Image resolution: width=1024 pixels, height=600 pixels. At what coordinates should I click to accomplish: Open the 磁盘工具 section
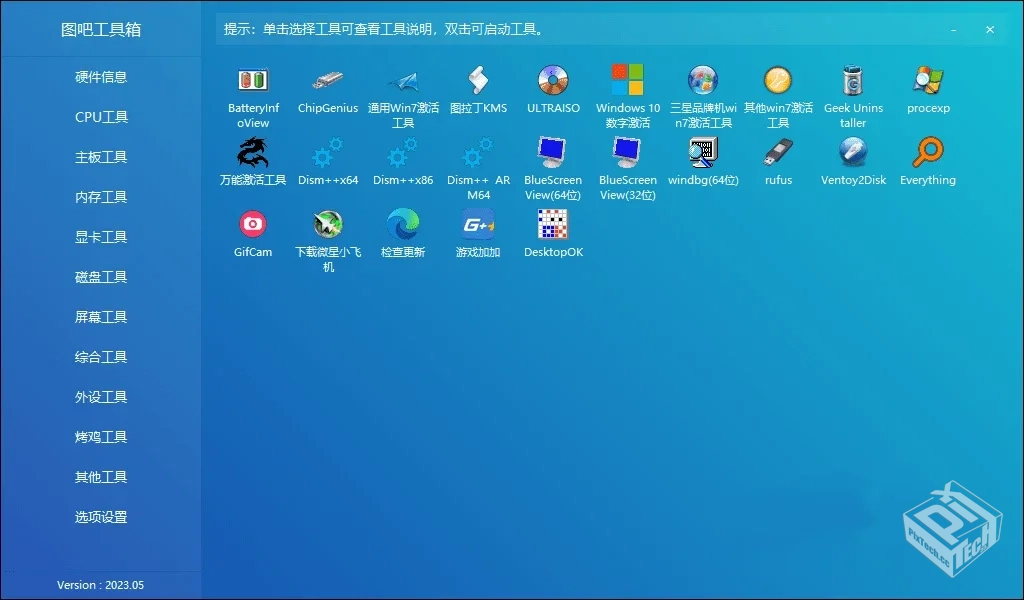coord(101,277)
